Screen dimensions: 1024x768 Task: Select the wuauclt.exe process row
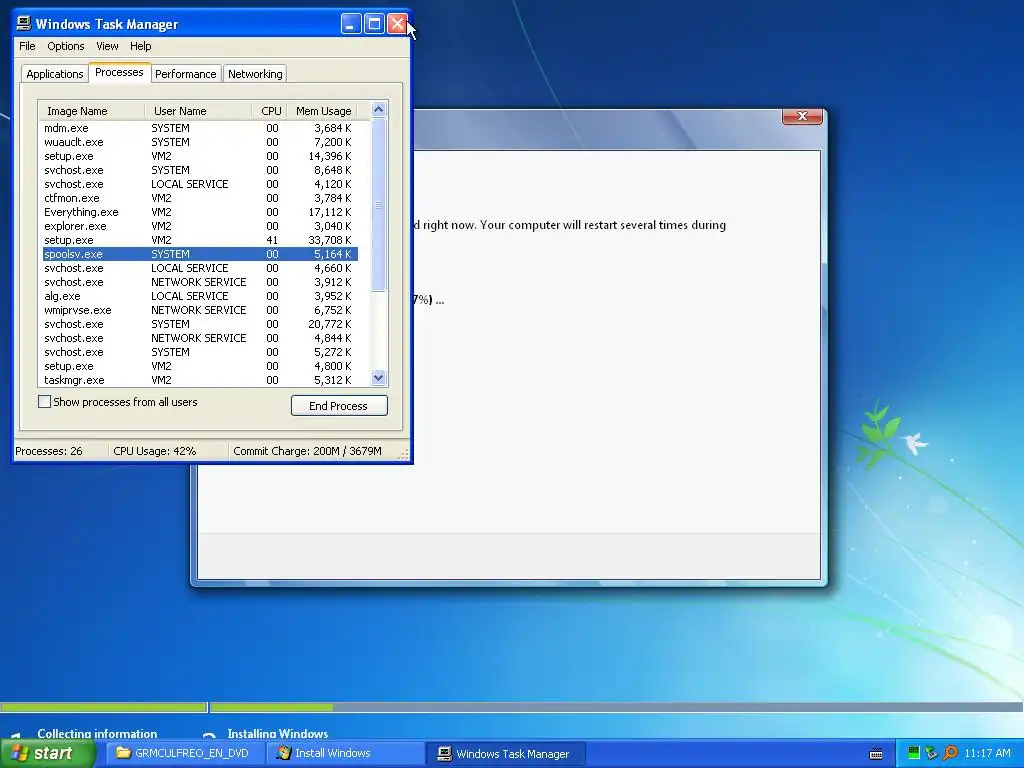[200, 142]
